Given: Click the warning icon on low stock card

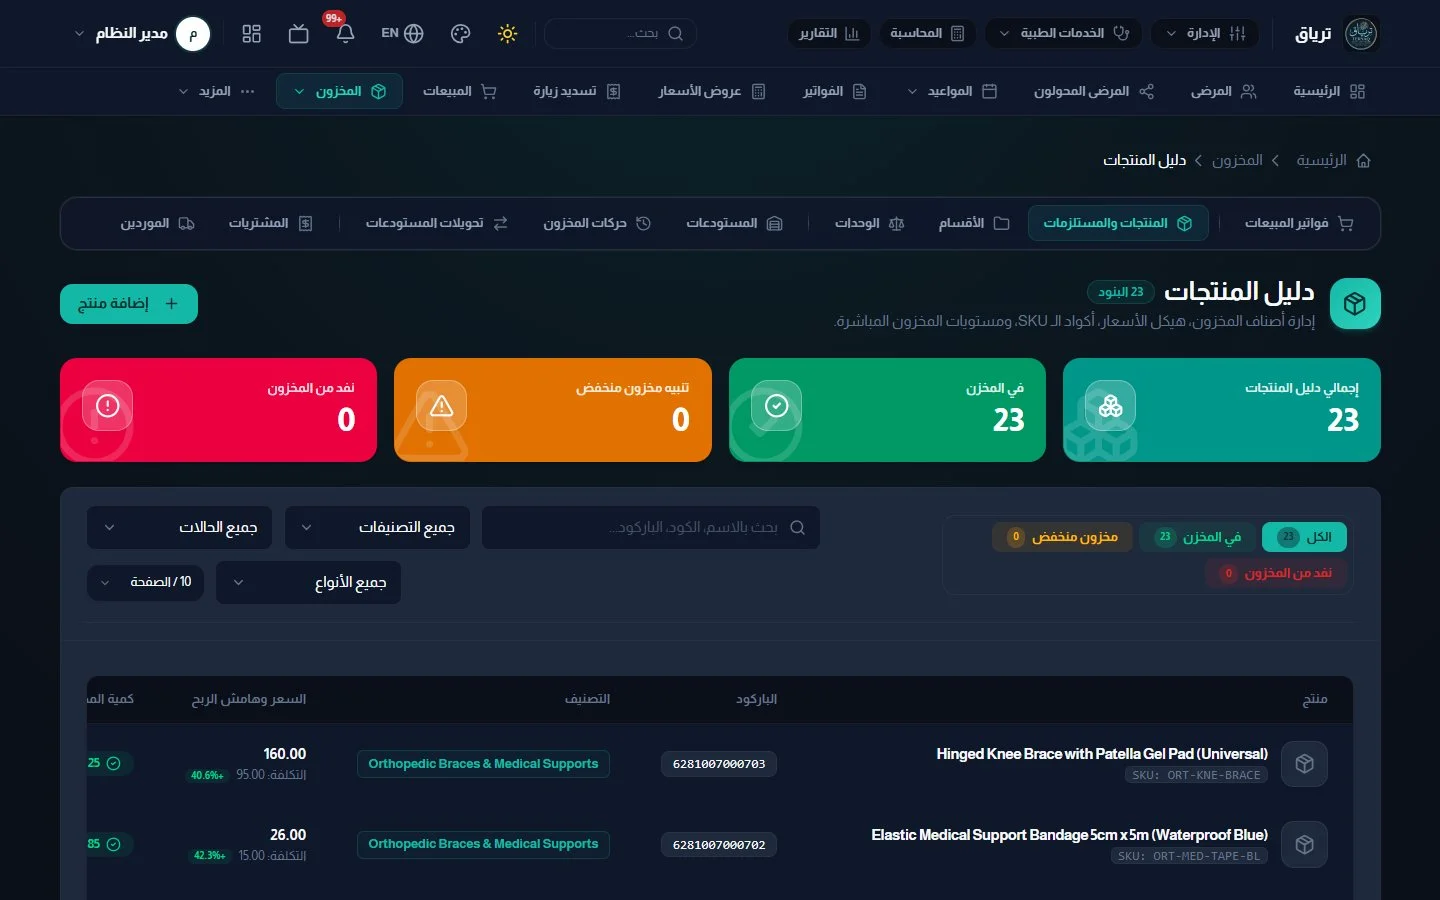Looking at the screenshot, I should pyautogui.click(x=441, y=406).
